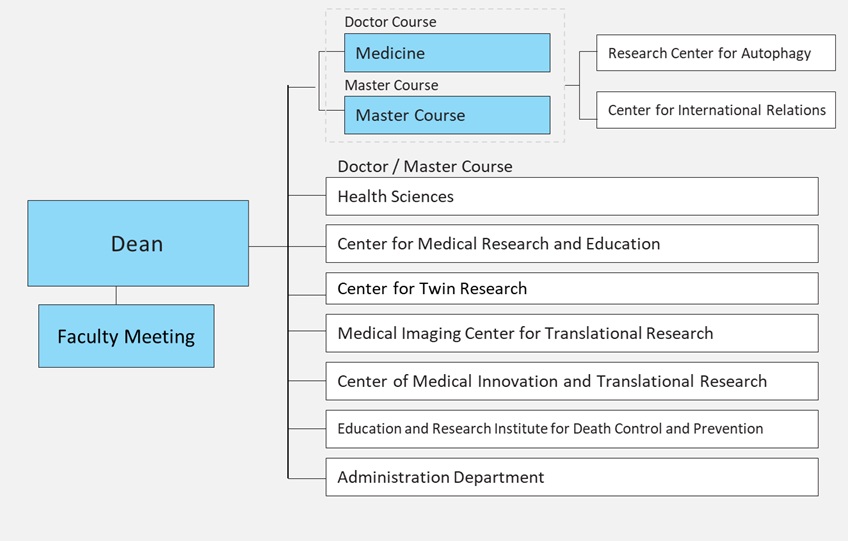Click the Doctor / Master Course heading

424,167
